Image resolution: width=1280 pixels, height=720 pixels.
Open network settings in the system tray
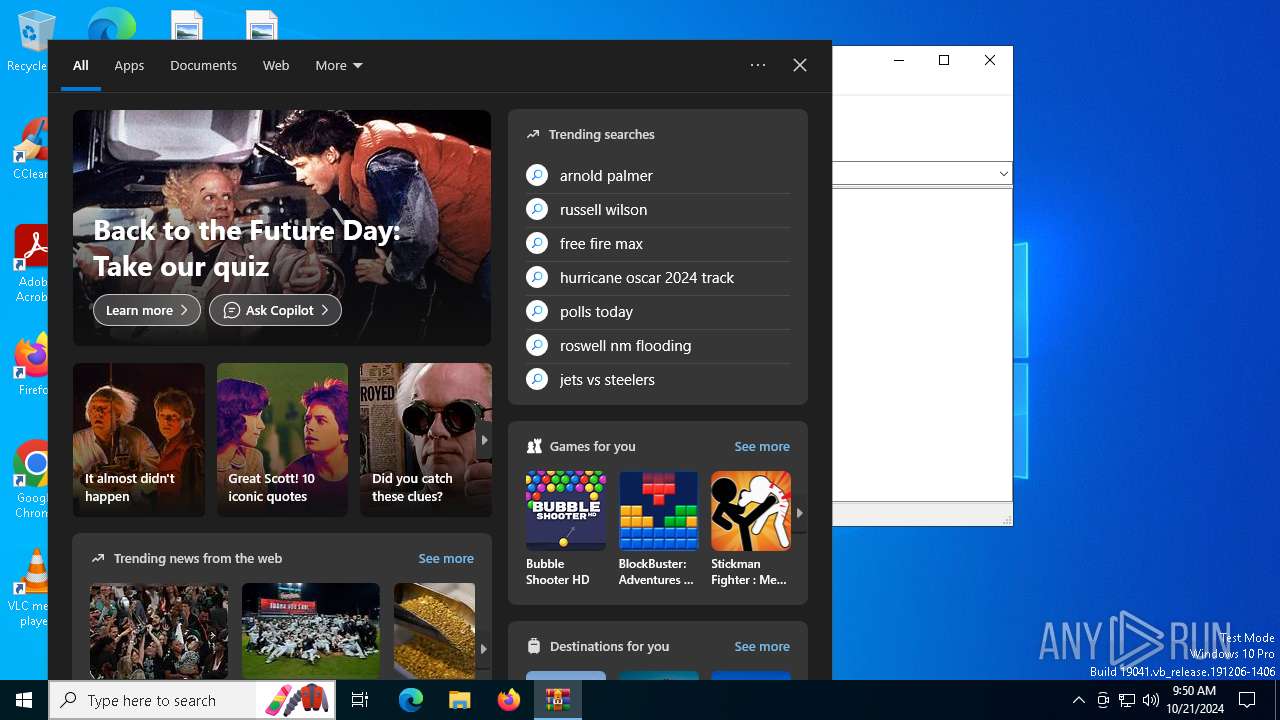point(1127,700)
